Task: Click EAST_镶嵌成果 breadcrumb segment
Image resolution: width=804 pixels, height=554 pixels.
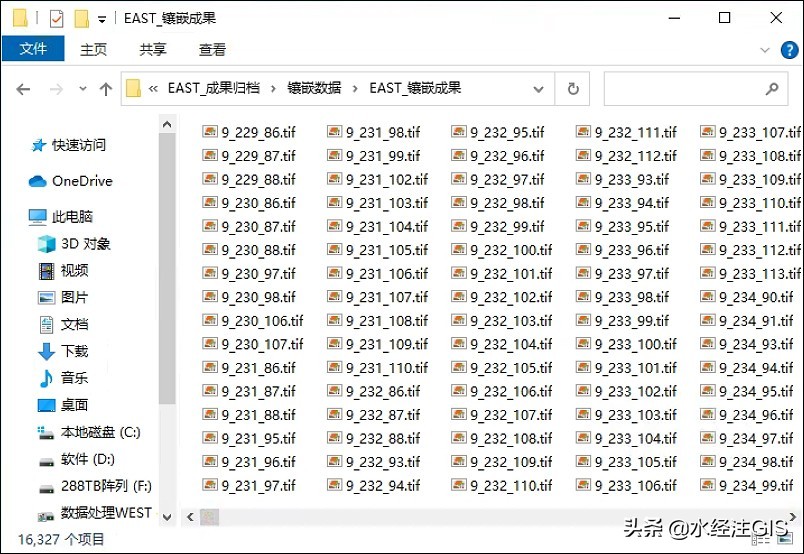Action: pyautogui.click(x=415, y=88)
